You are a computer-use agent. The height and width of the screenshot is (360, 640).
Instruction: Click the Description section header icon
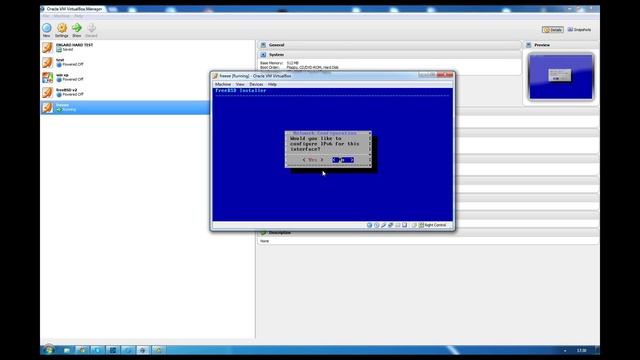pyautogui.click(x=264, y=233)
